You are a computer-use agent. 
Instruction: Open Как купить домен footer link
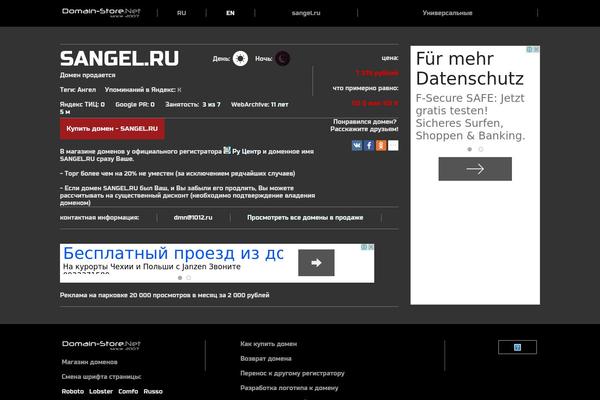tap(269, 344)
